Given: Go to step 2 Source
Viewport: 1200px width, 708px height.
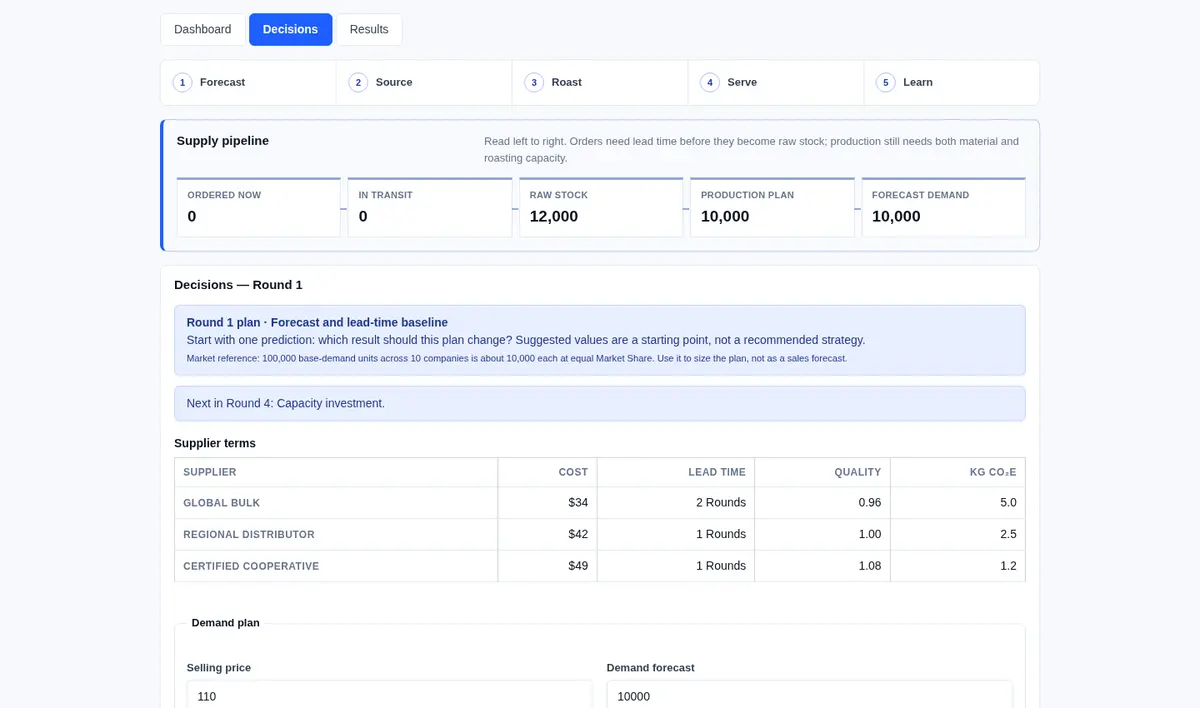Looking at the screenshot, I should coord(424,83).
